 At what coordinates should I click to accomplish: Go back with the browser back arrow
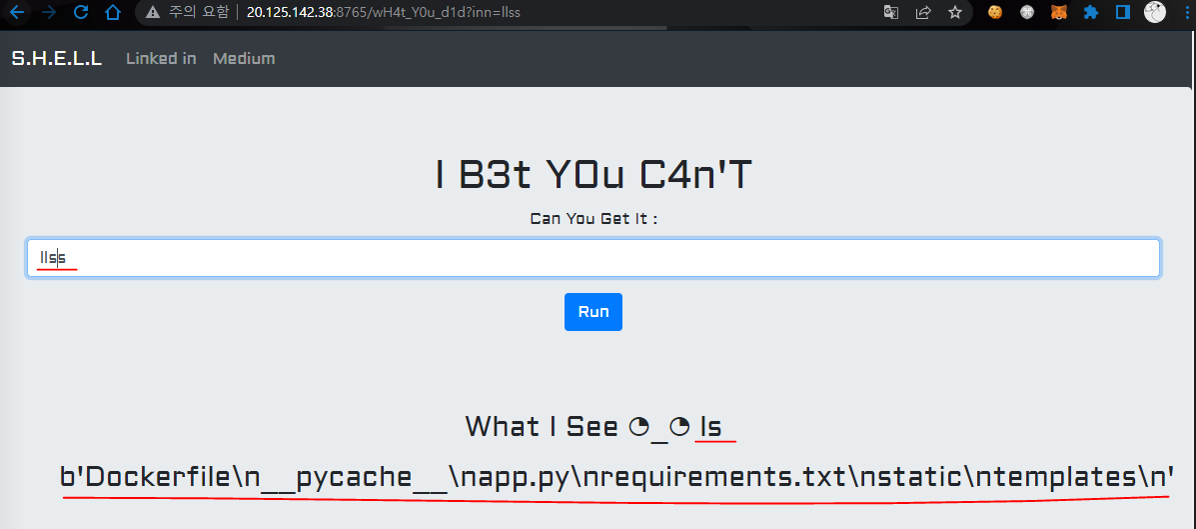17,12
